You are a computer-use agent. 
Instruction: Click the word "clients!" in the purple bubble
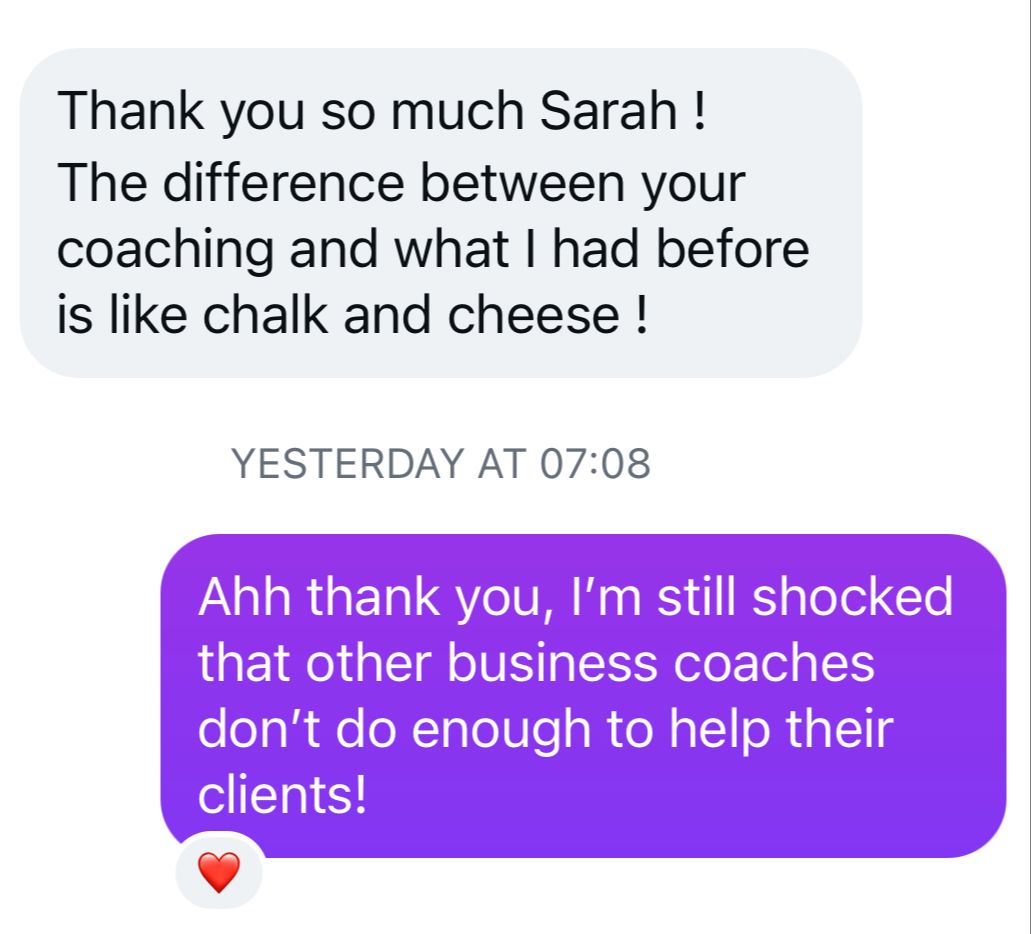(x=283, y=795)
